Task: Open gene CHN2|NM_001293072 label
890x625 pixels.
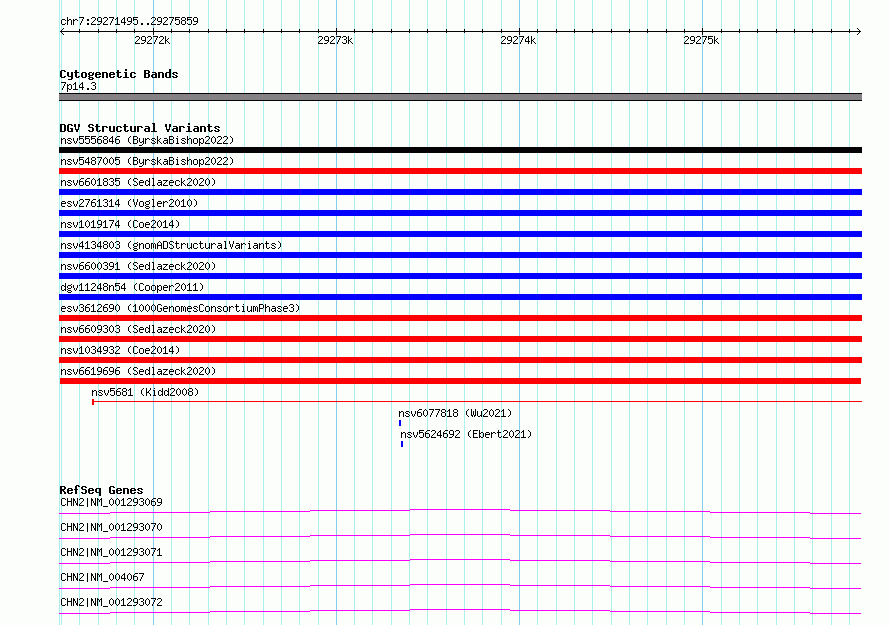Action: pos(111,602)
